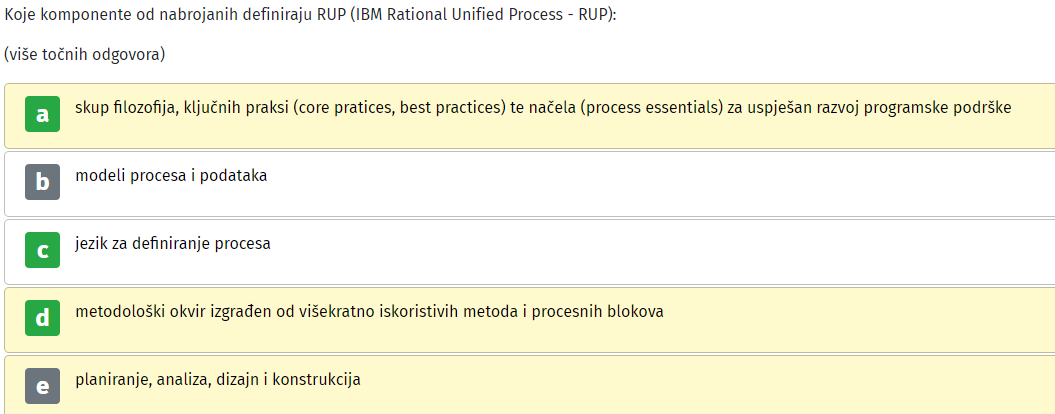The width and height of the screenshot is (1055, 414).
Task: Toggle the green 'c' answer badge
Action: pos(42,250)
